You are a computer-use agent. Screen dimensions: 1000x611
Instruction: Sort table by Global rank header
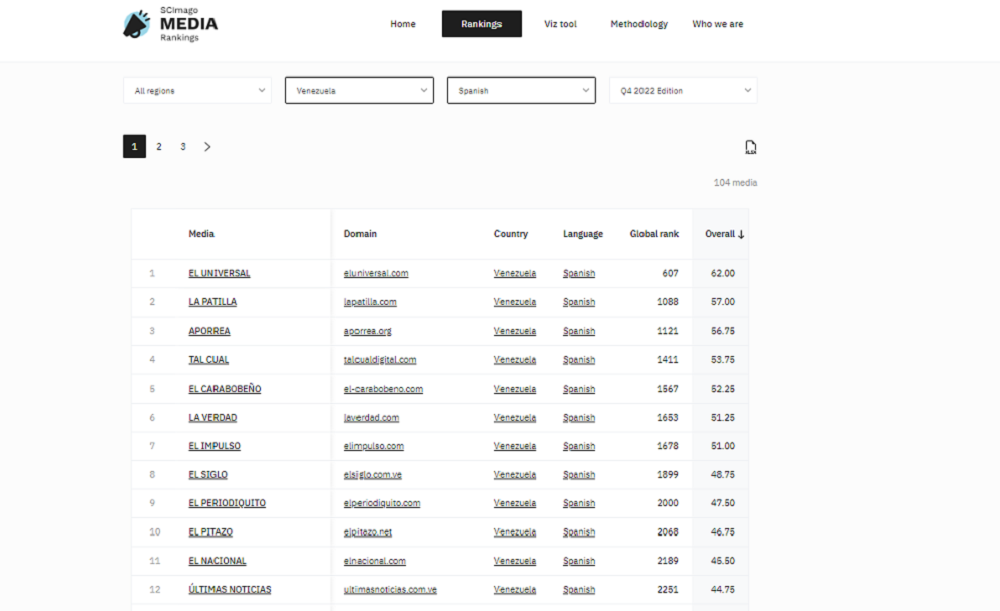(654, 234)
